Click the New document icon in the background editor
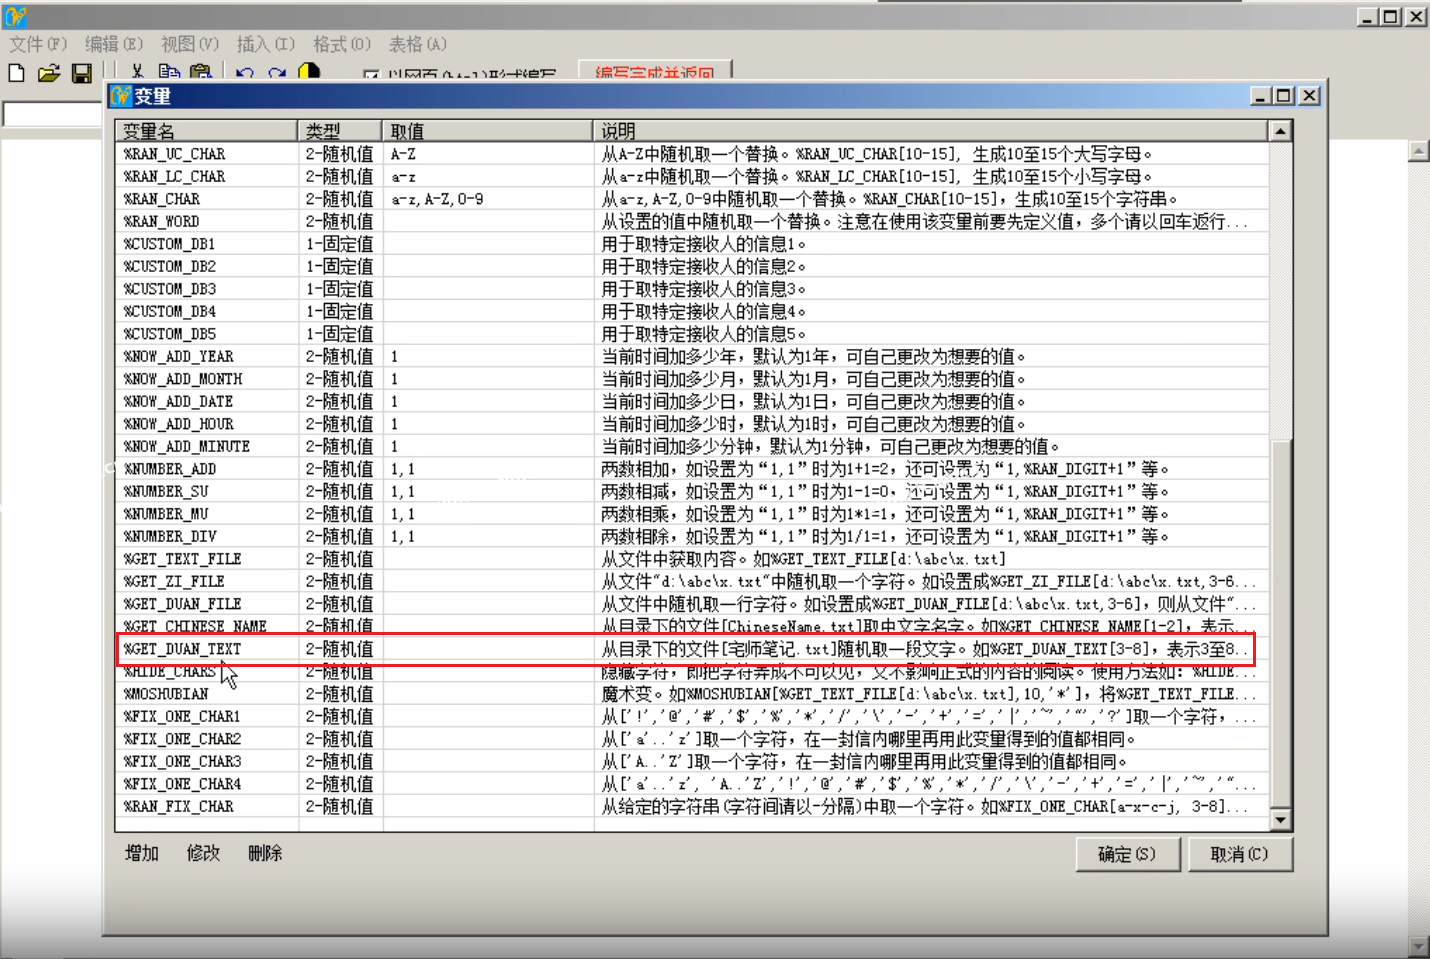 tap(16, 73)
